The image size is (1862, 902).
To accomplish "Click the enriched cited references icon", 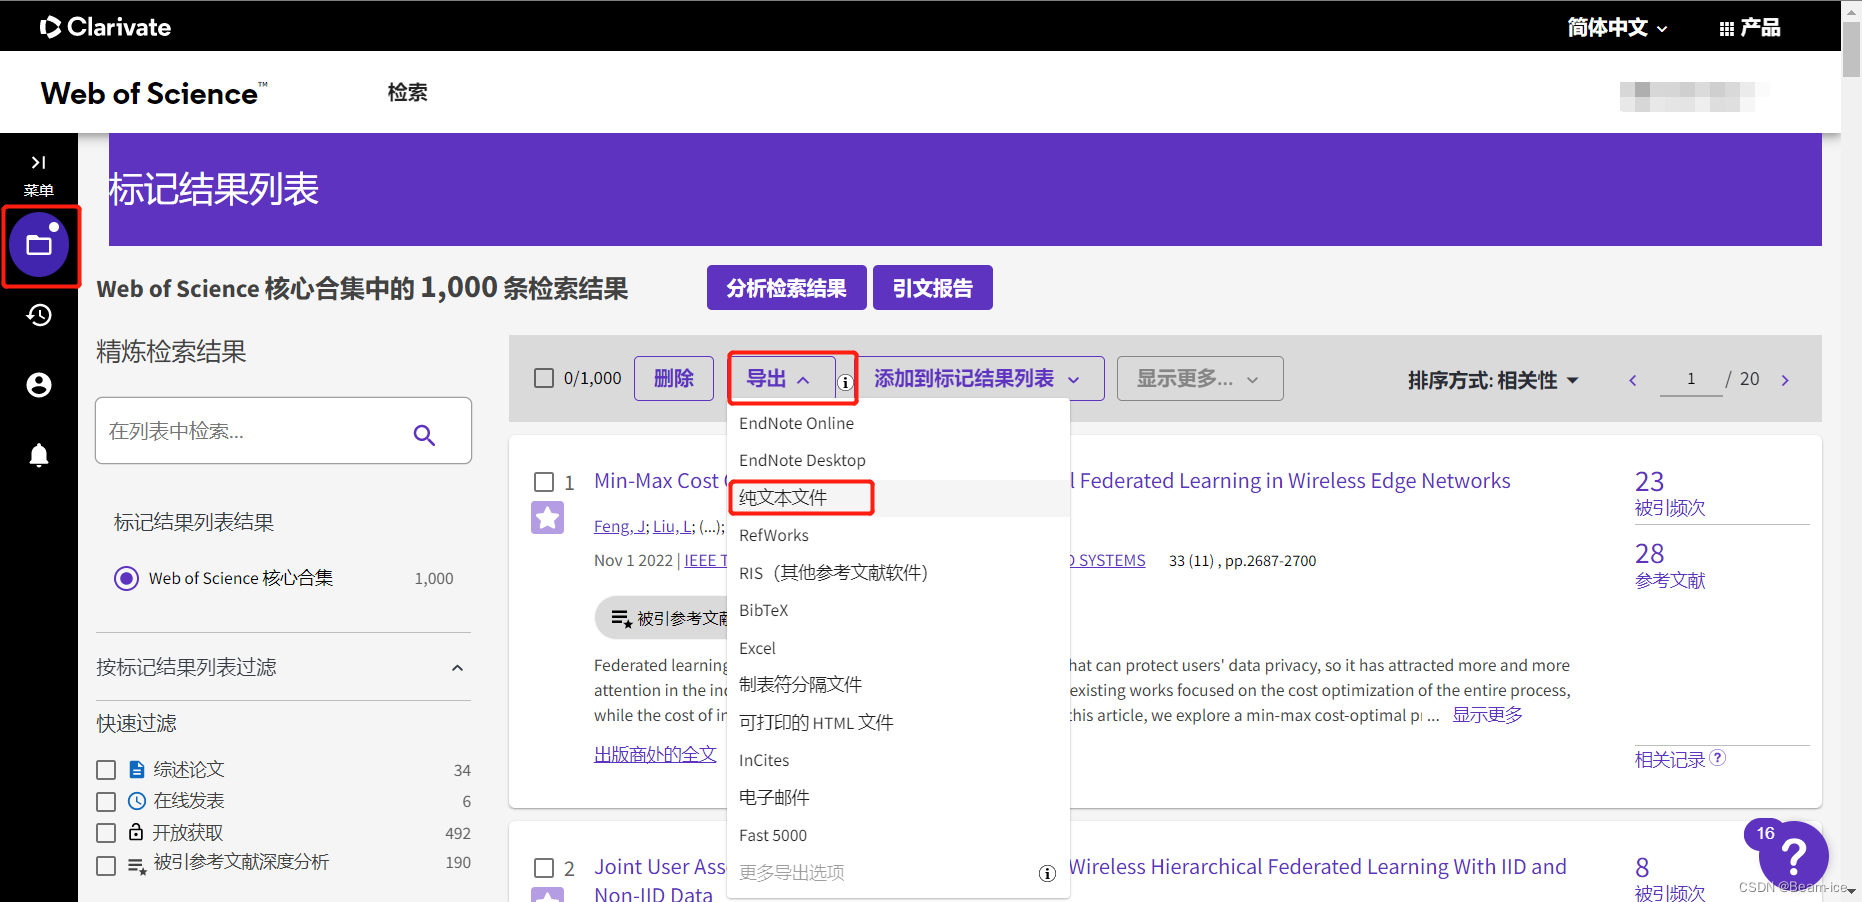I will point(137,865).
